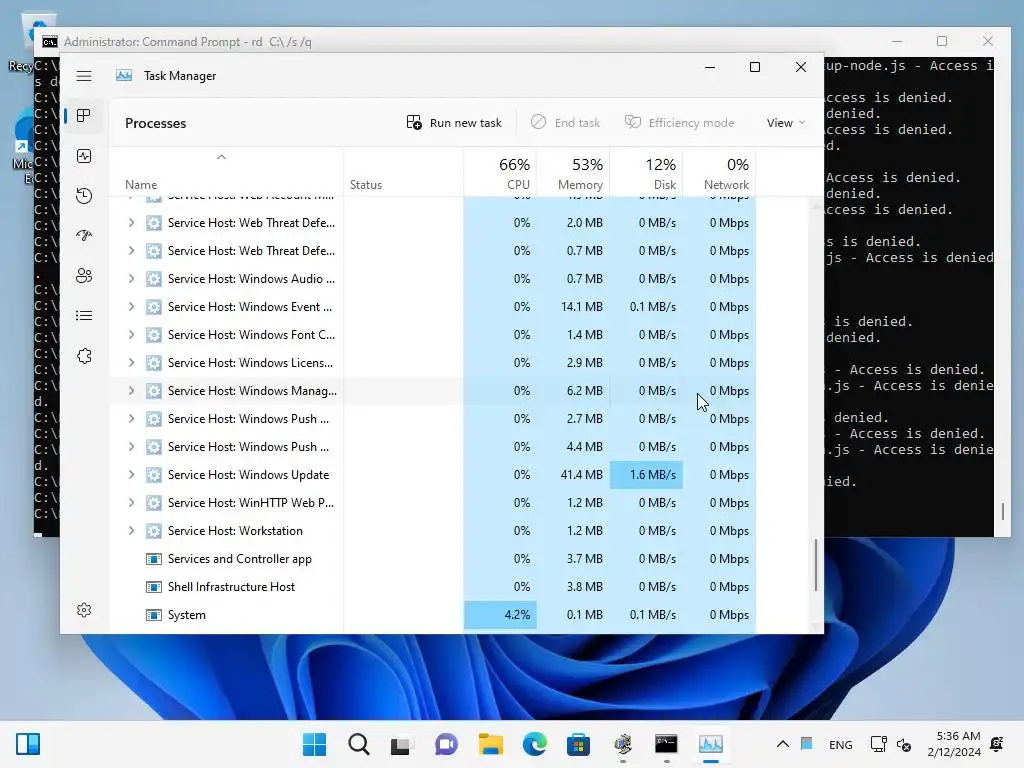This screenshot has width=1024, height=768.
Task: Open Microsoft Store from taskbar
Action: 579,744
